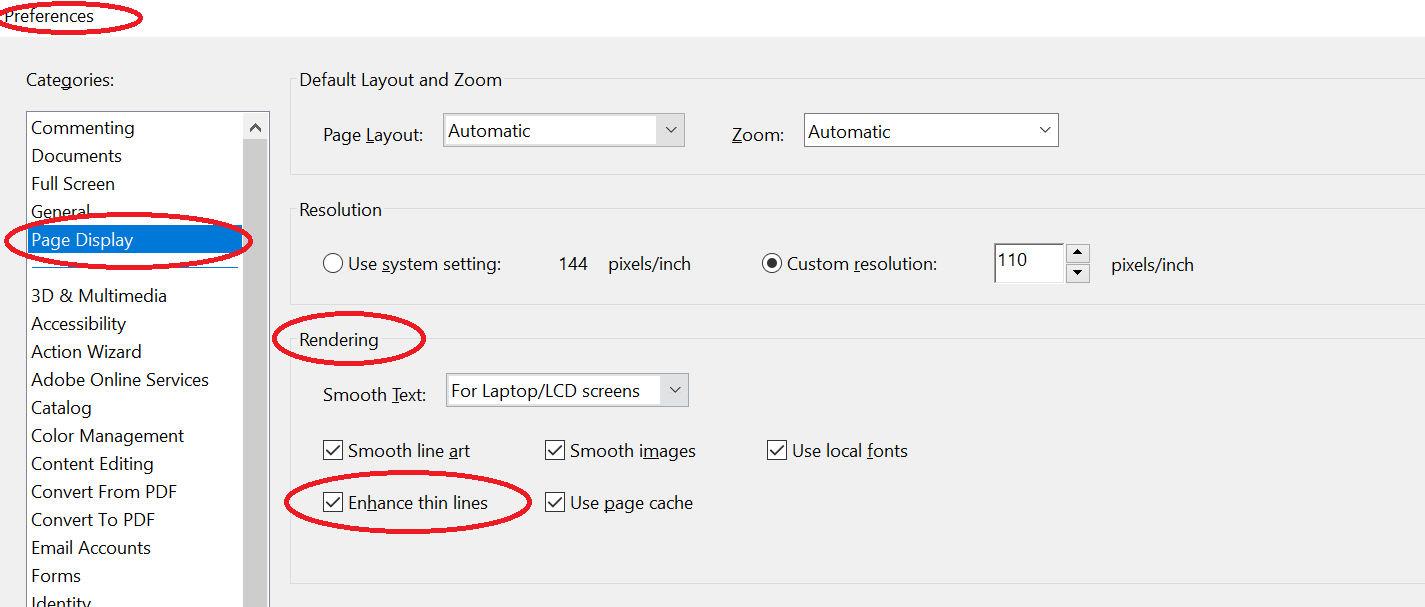Screen dimensions: 1425x607
Task: Choose the Custom resolution radio option
Action: [x=772, y=264]
